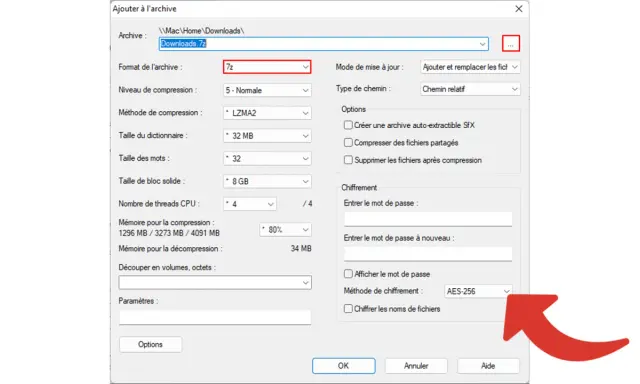Open the archive name history dropdown
The image size is (640, 384).
click(x=482, y=44)
